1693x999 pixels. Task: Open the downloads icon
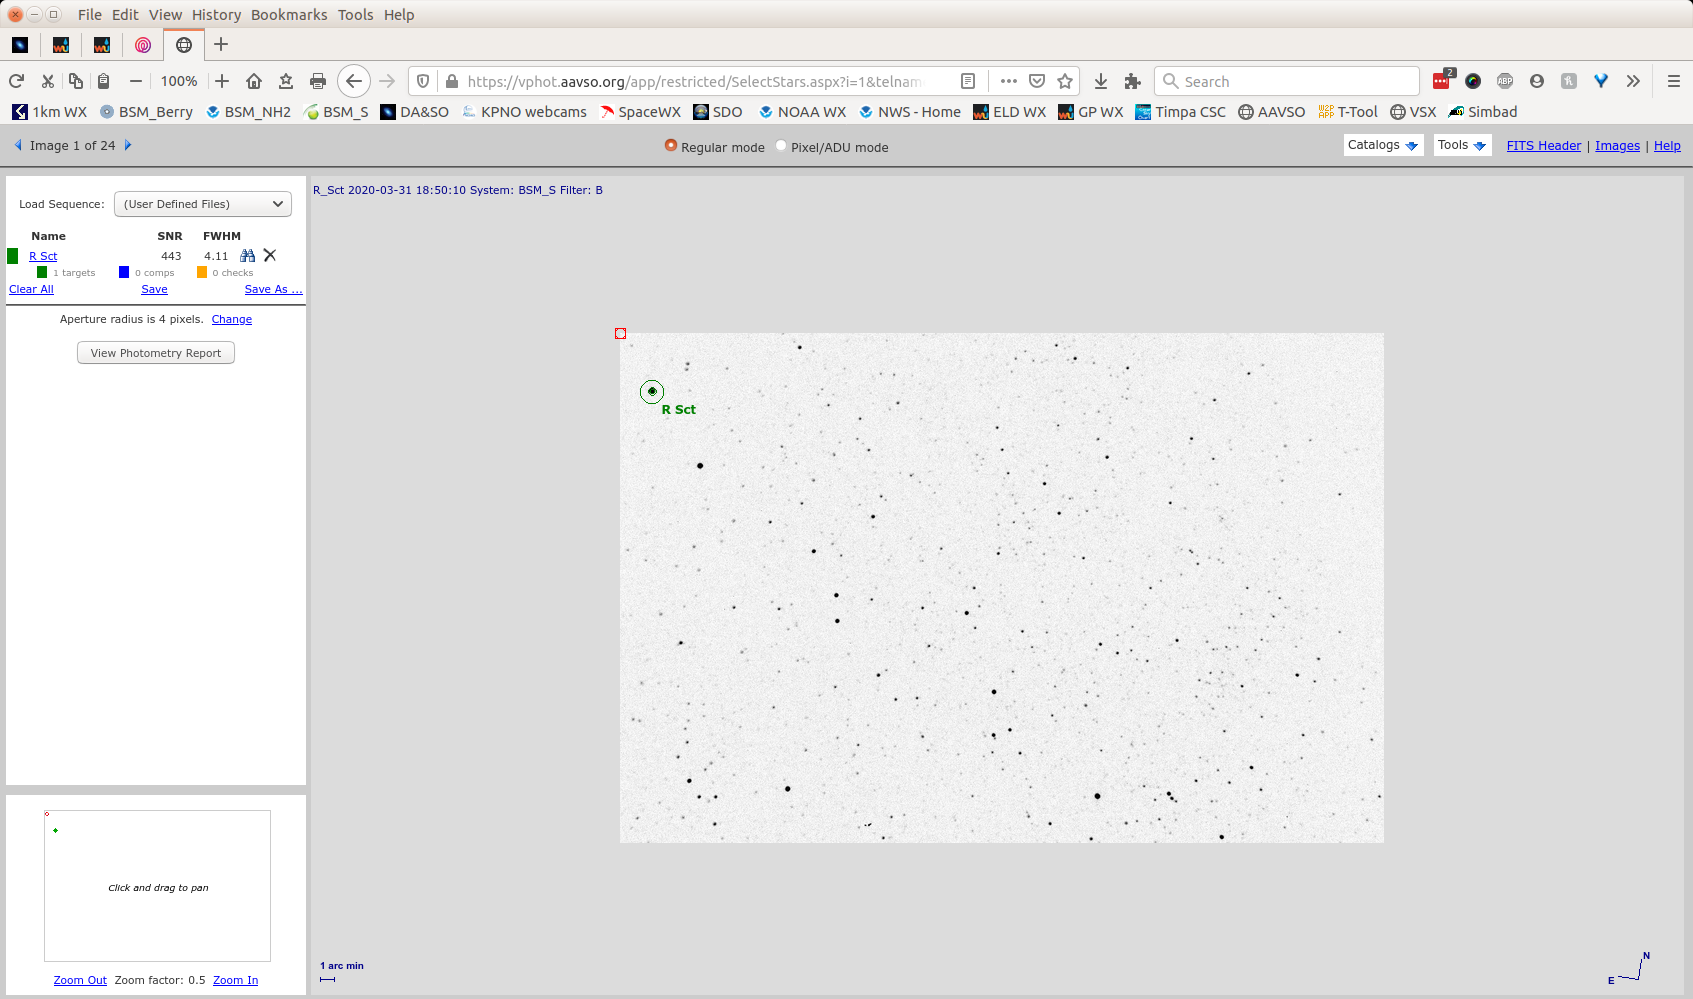pos(1100,81)
